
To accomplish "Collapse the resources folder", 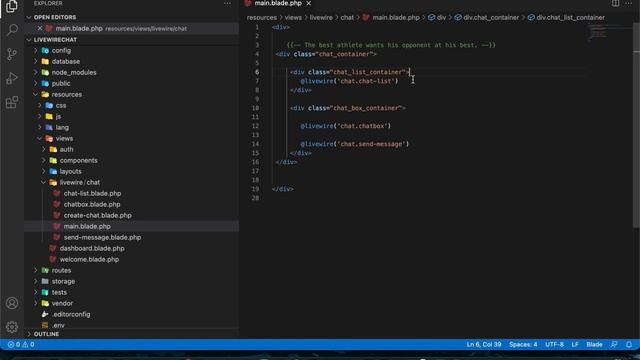I will point(67,95).
